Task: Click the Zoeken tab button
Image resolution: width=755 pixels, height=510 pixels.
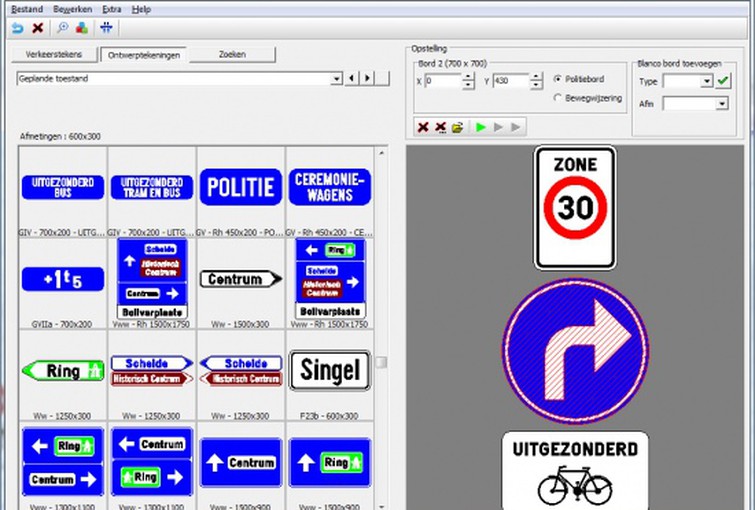Action: click(x=232, y=55)
